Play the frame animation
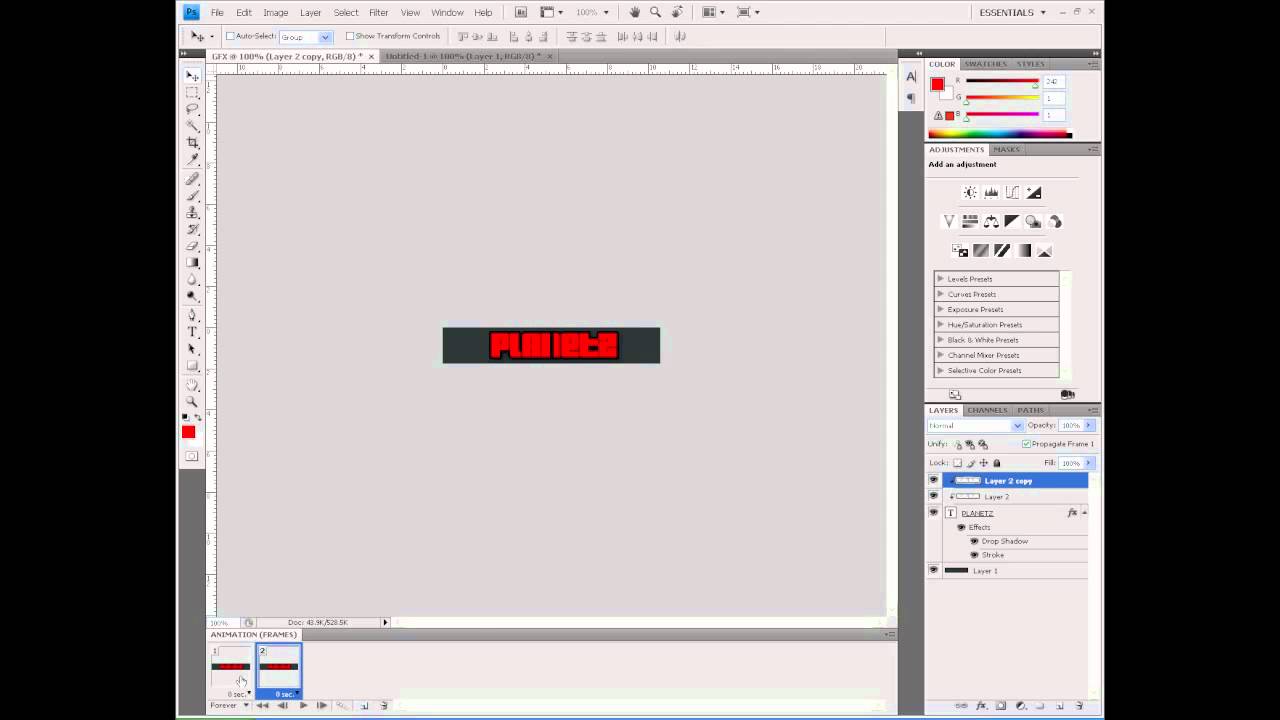Screen dimensions: 1280x720 click(303, 706)
